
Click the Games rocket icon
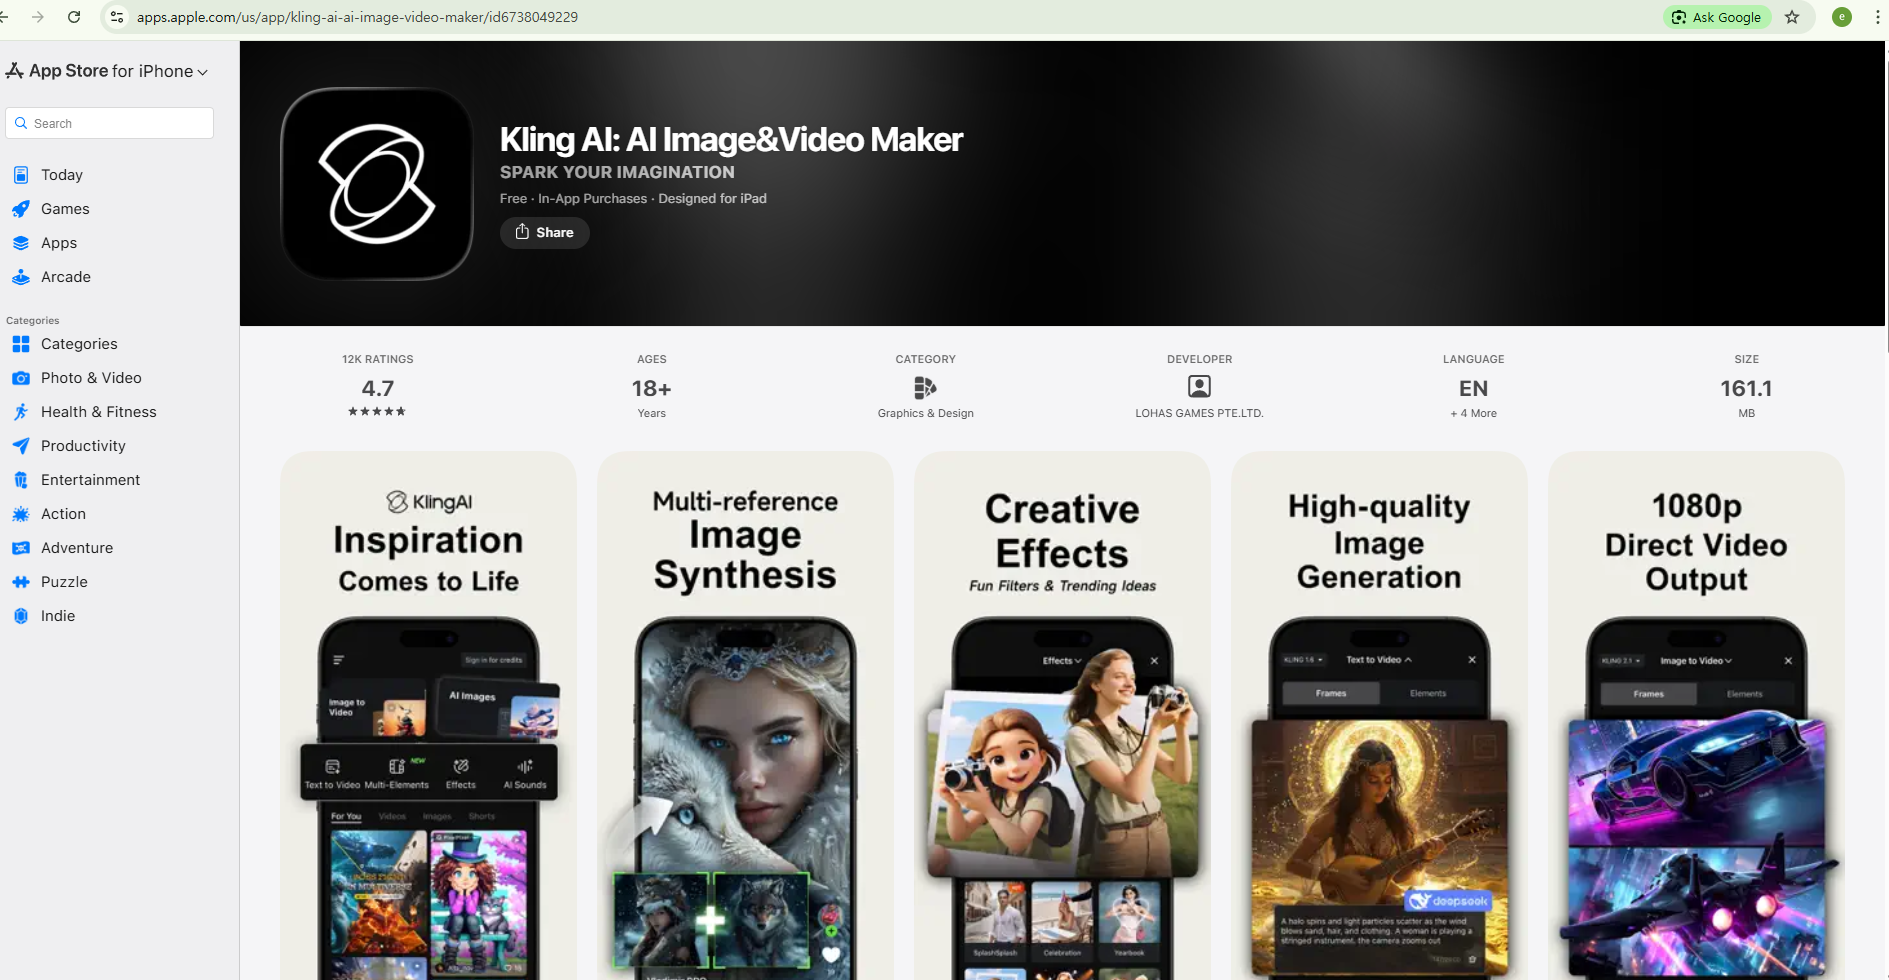21,209
